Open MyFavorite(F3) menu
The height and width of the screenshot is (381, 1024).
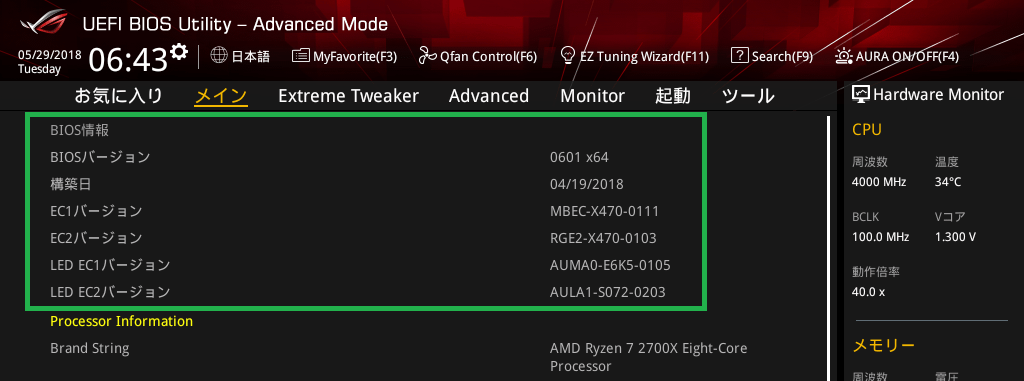click(344, 56)
